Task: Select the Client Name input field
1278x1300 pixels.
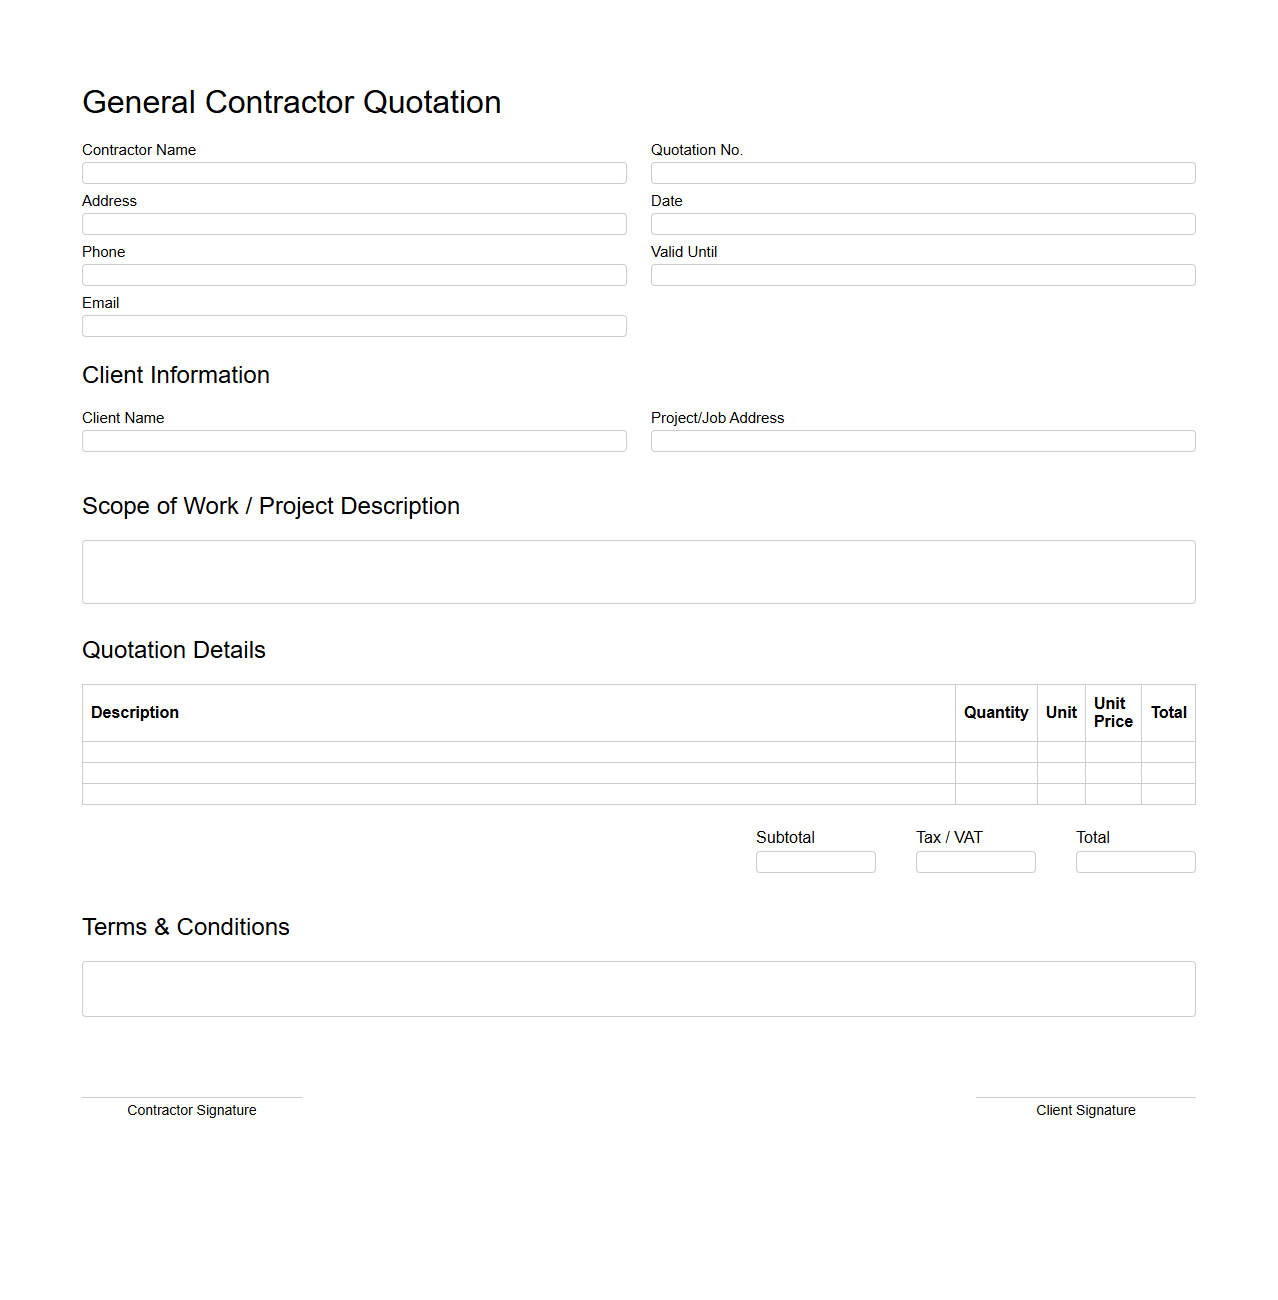Action: click(354, 440)
